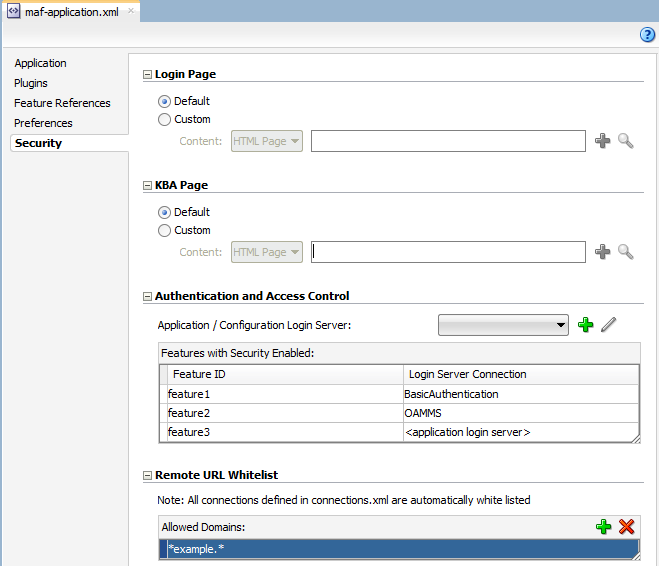Add a new login server connection
659x566 pixels.
585,324
